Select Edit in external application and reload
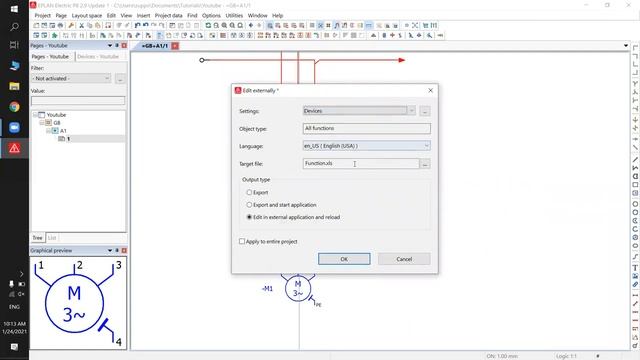Screen dimensions: 640x360 pos(249,217)
